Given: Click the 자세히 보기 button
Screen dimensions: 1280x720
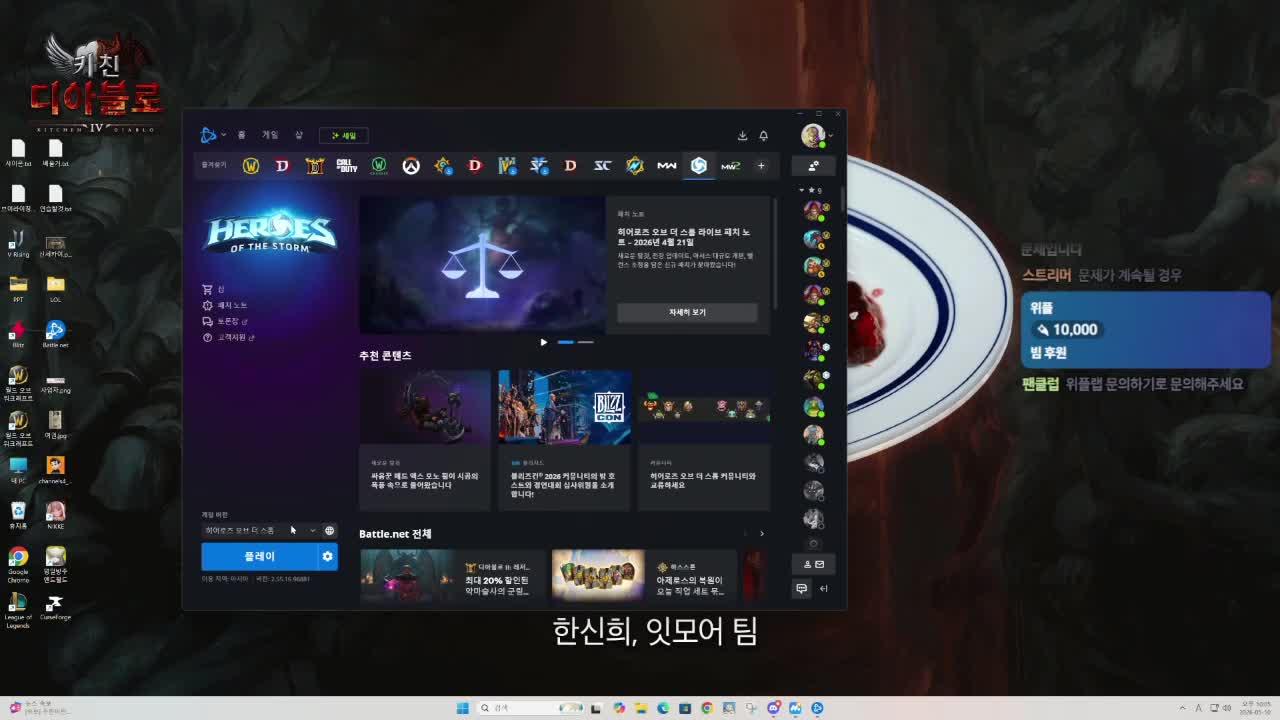Looking at the screenshot, I should (x=687, y=312).
